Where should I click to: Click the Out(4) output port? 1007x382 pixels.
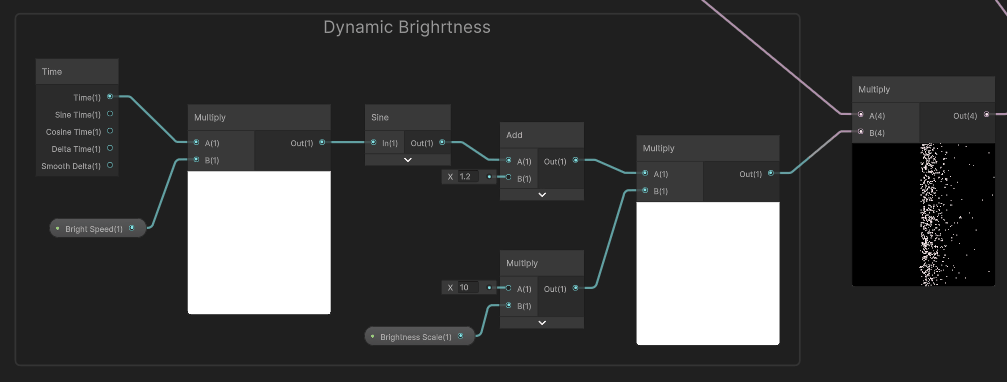986,115
